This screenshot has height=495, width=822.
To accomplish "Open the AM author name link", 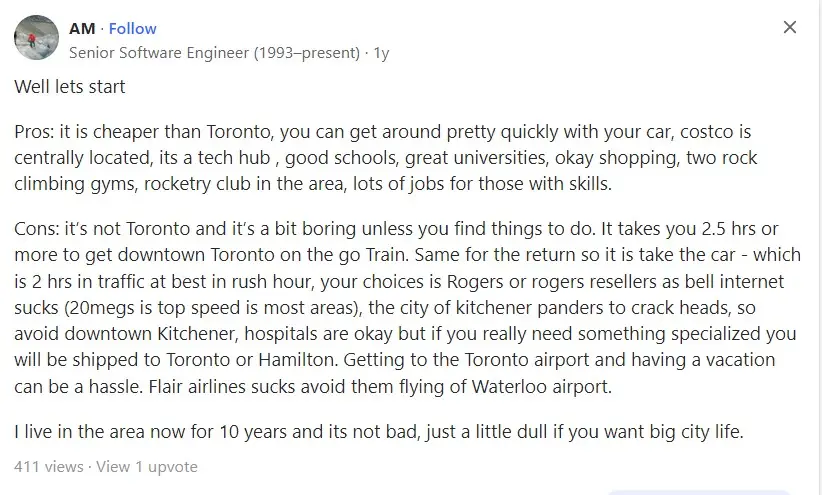I will point(82,28).
